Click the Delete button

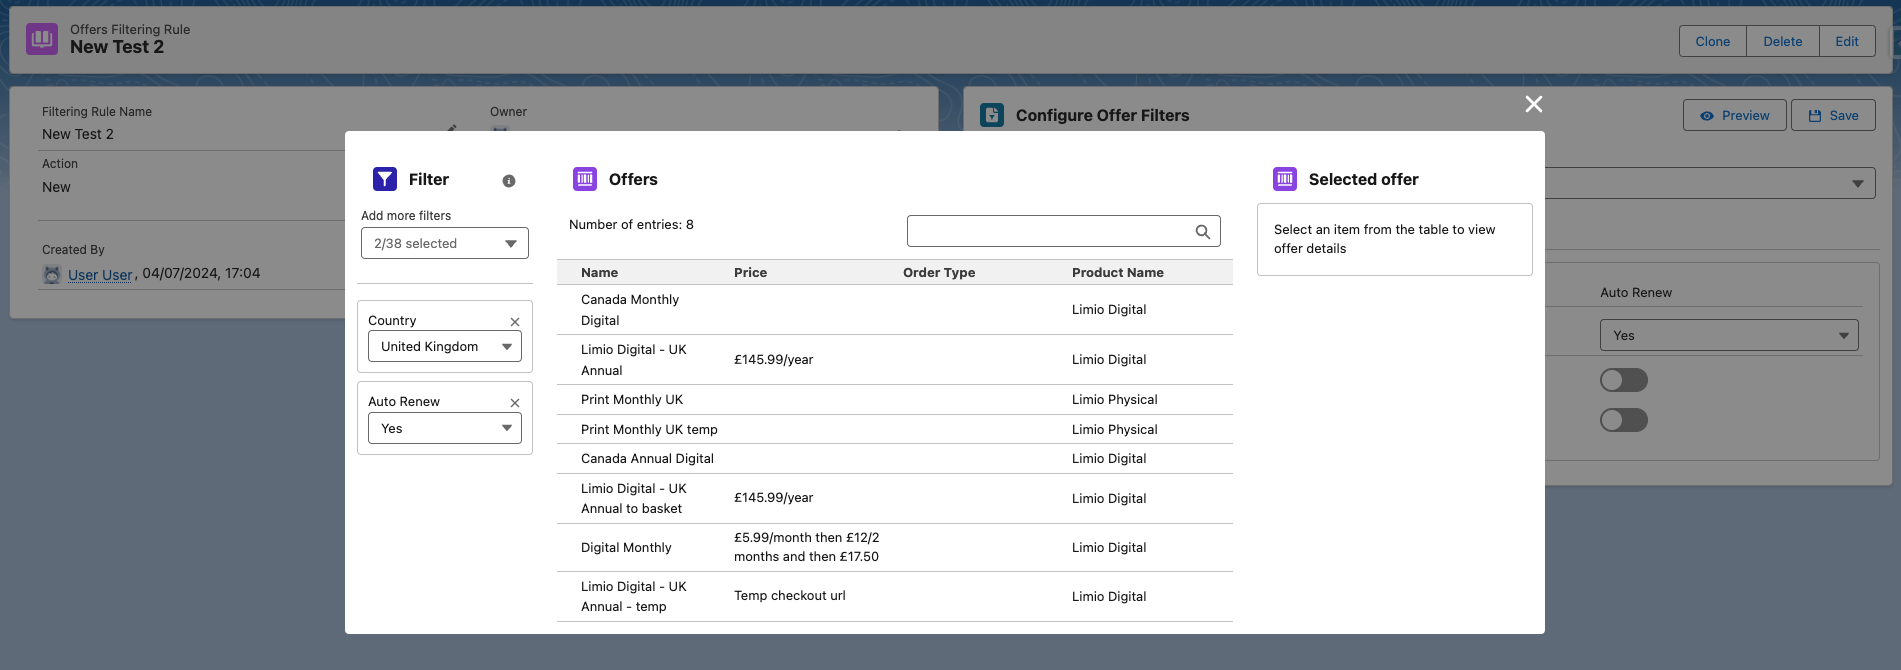pyautogui.click(x=1782, y=41)
